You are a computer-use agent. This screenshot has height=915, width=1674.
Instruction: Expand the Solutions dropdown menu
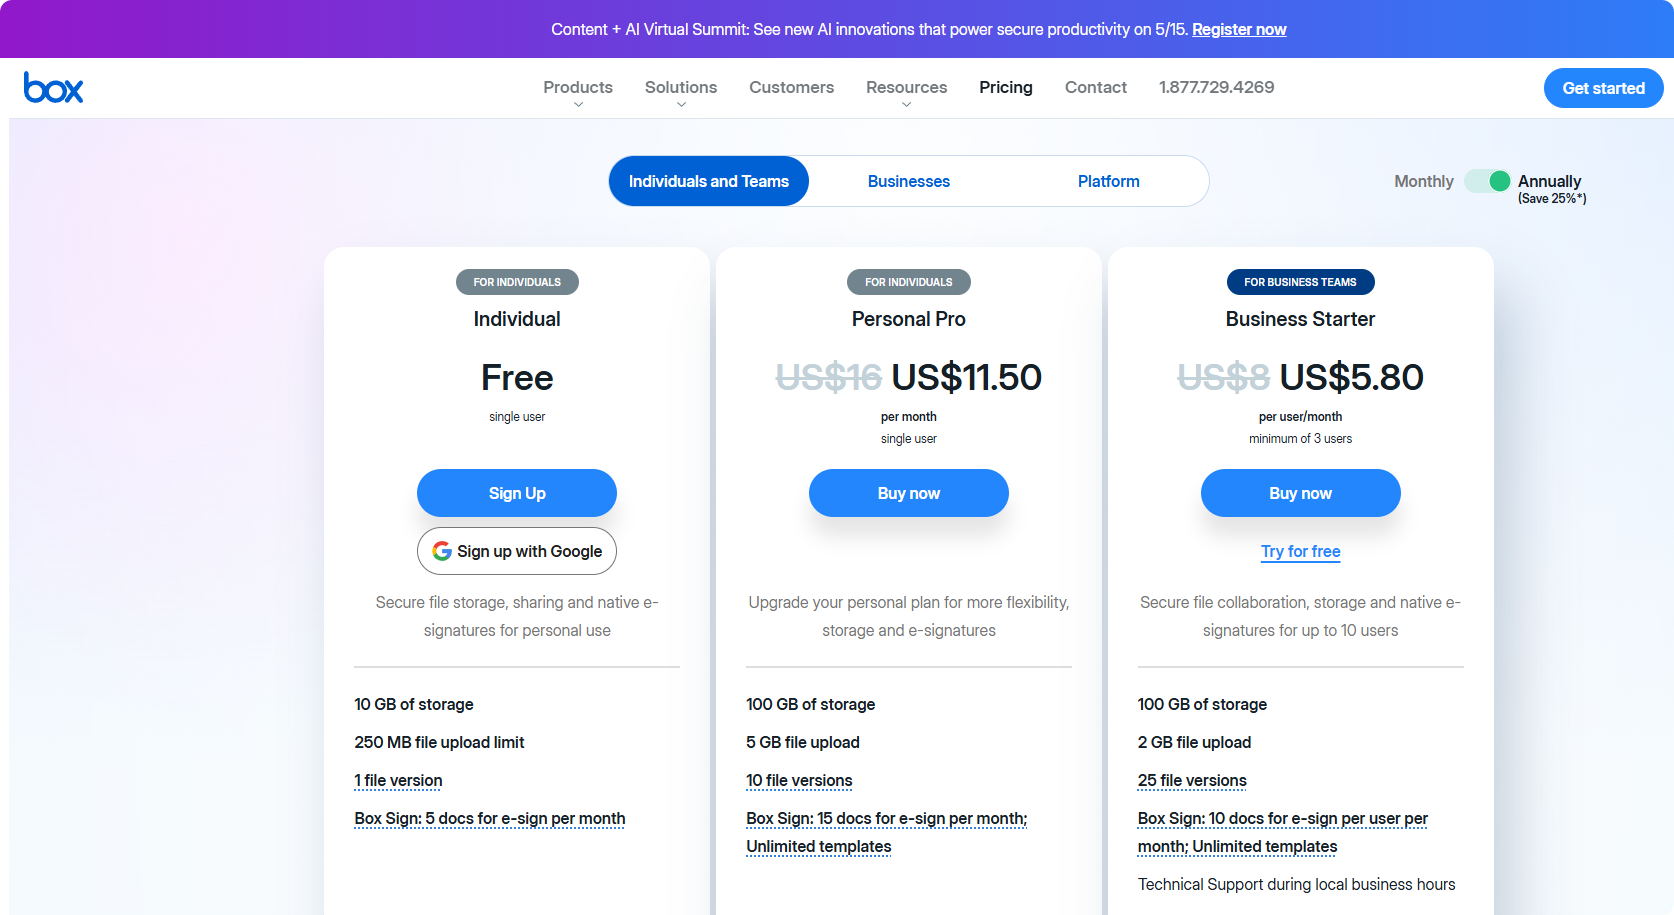coord(681,88)
